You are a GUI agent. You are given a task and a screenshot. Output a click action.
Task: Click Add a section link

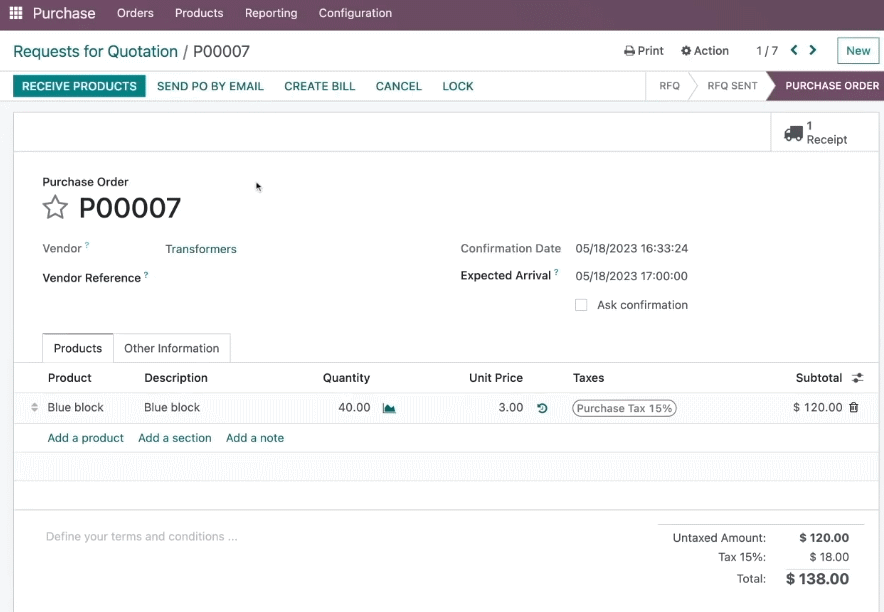[175, 438]
